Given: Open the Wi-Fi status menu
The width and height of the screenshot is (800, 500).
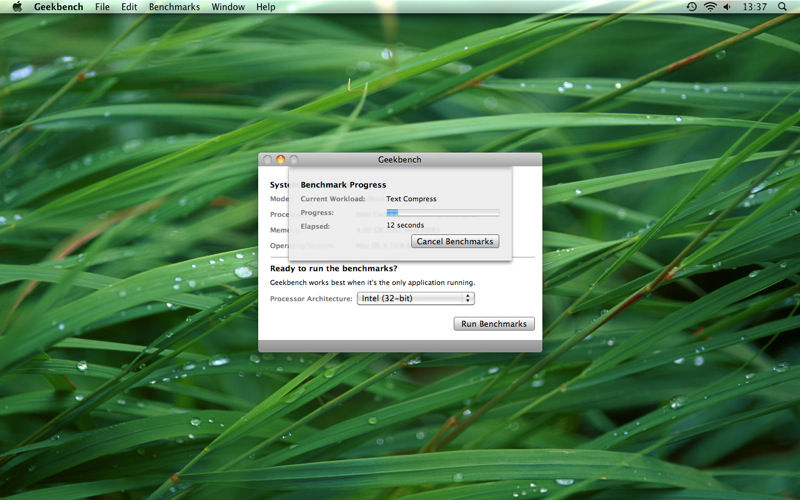Looking at the screenshot, I should click(710, 7).
